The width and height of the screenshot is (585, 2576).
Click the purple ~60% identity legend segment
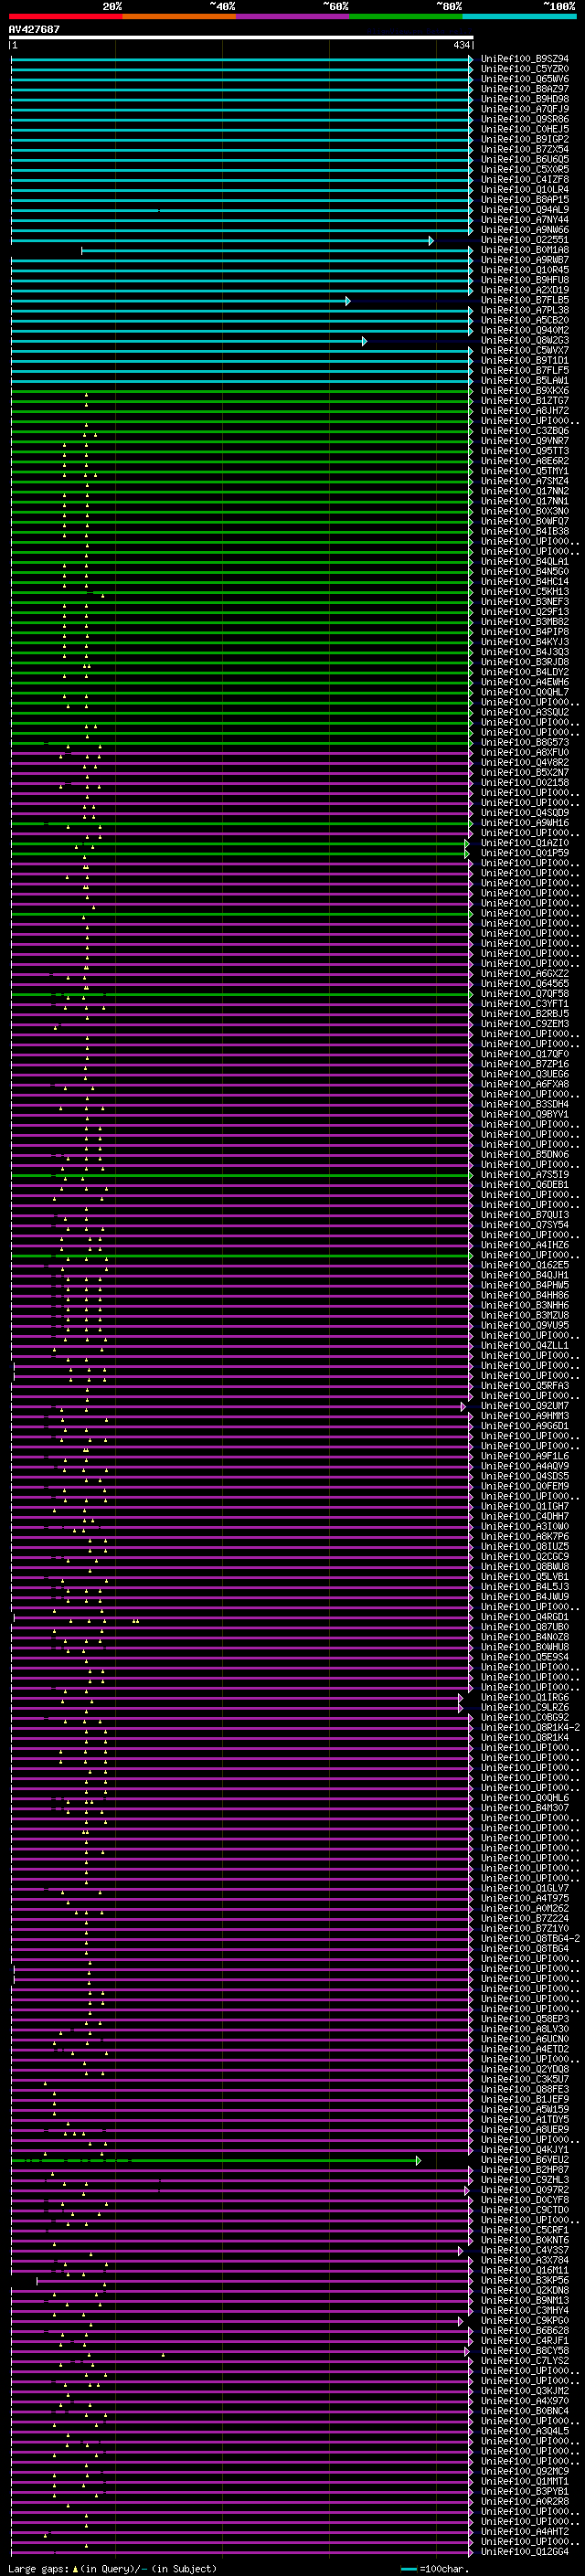[x=293, y=16]
